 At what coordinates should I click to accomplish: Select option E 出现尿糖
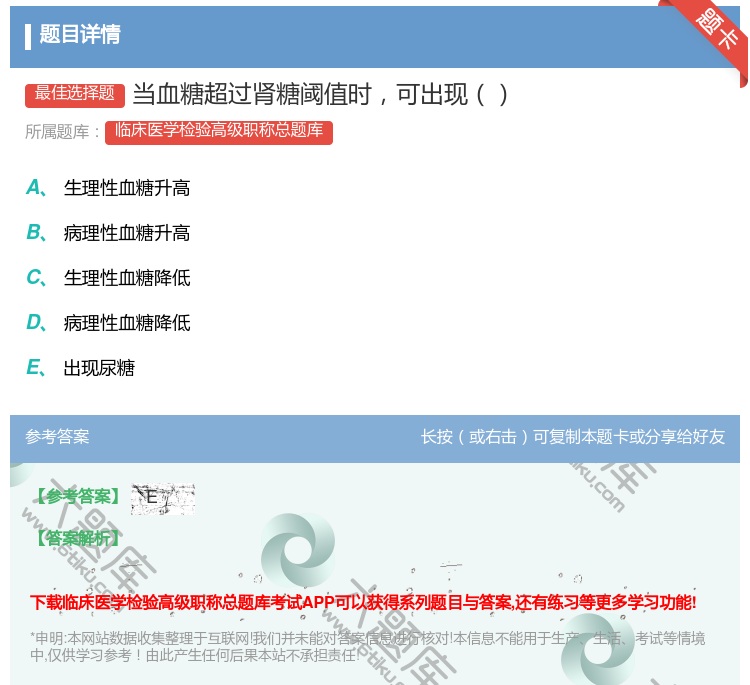coord(99,368)
